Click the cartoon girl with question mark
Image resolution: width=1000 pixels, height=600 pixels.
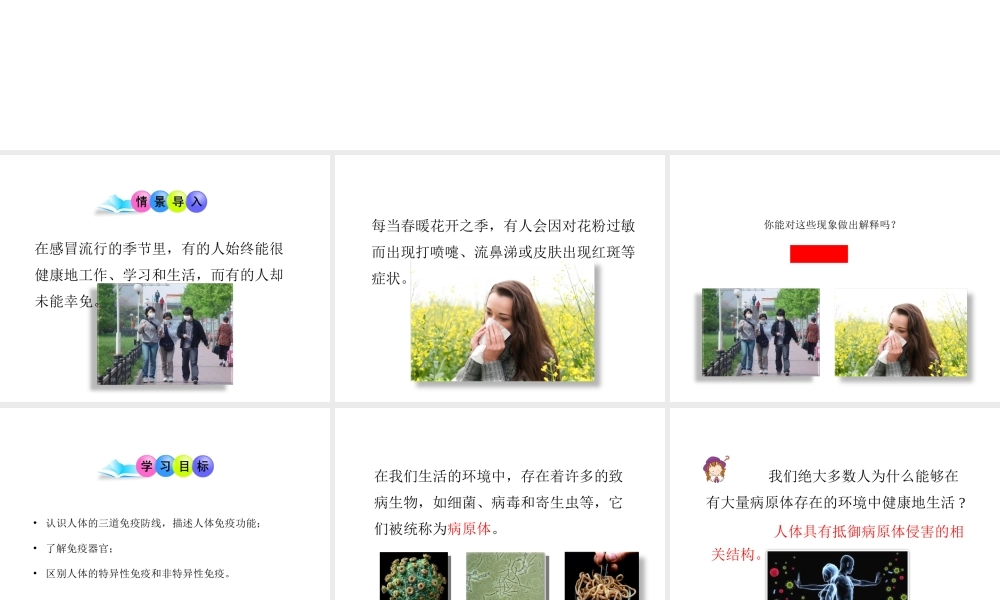click(x=716, y=469)
